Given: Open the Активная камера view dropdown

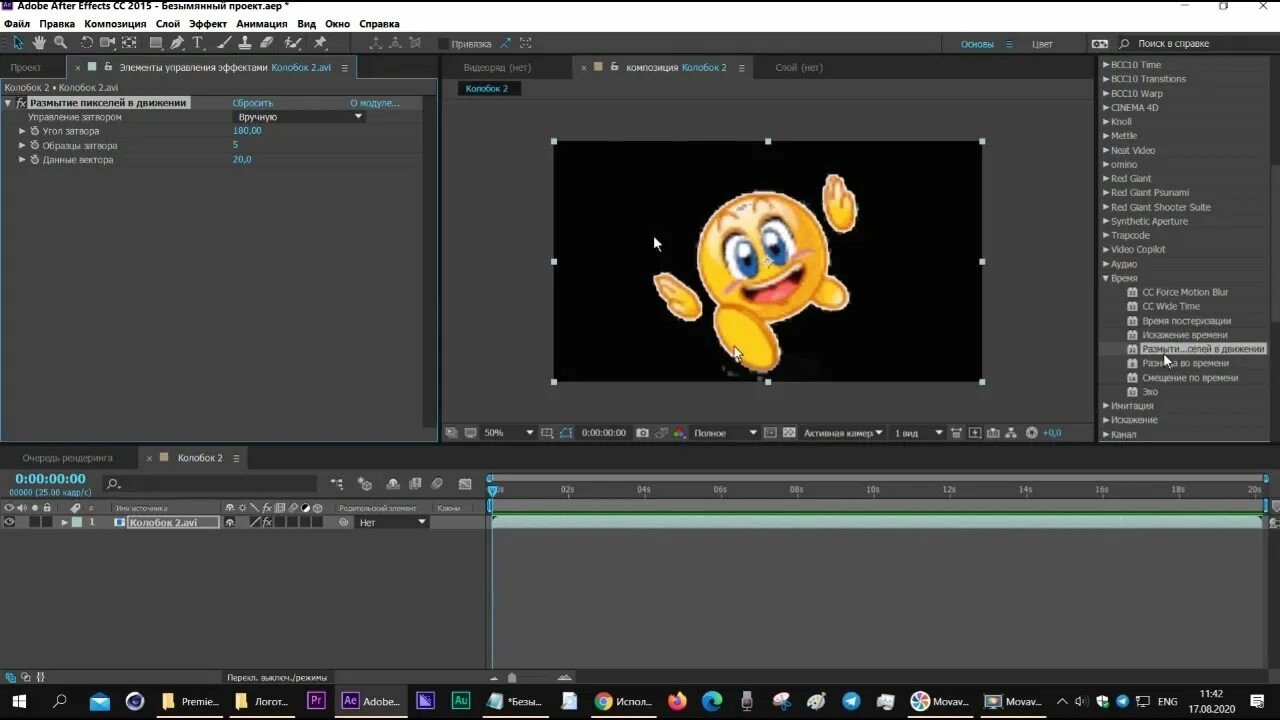Looking at the screenshot, I should click(843, 433).
